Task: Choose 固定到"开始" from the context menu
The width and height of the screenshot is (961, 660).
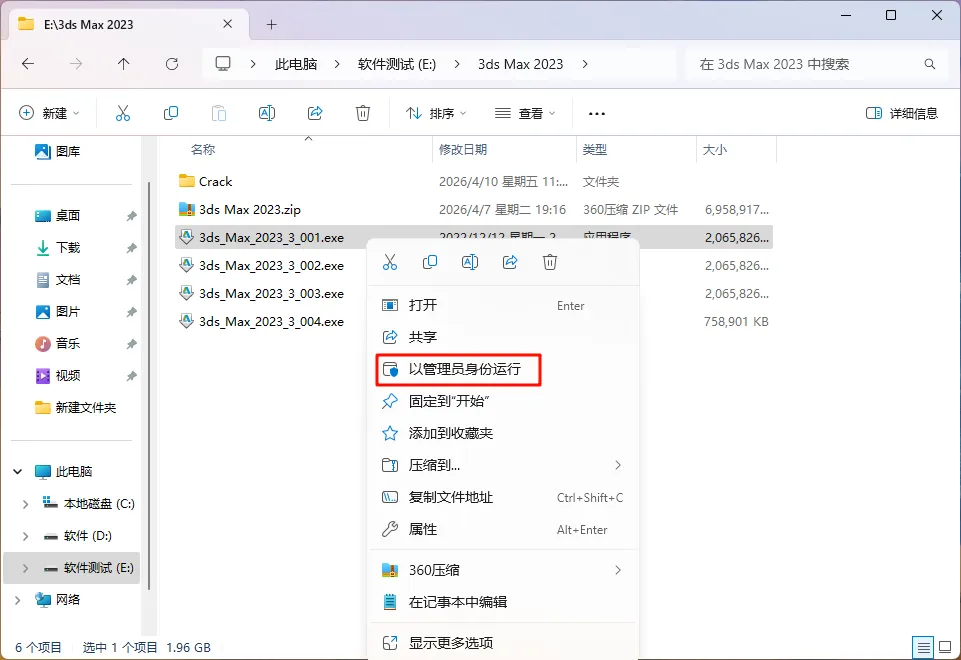Action: click(503, 401)
